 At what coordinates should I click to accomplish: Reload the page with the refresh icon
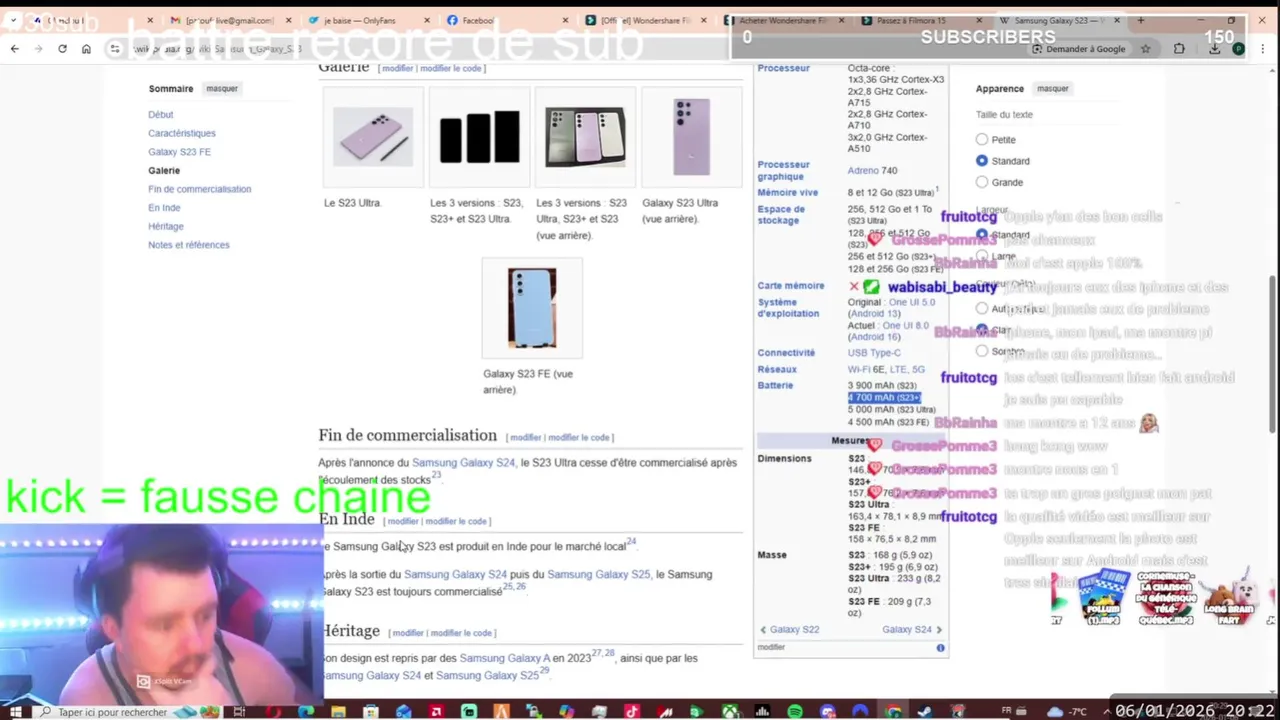pos(62,49)
